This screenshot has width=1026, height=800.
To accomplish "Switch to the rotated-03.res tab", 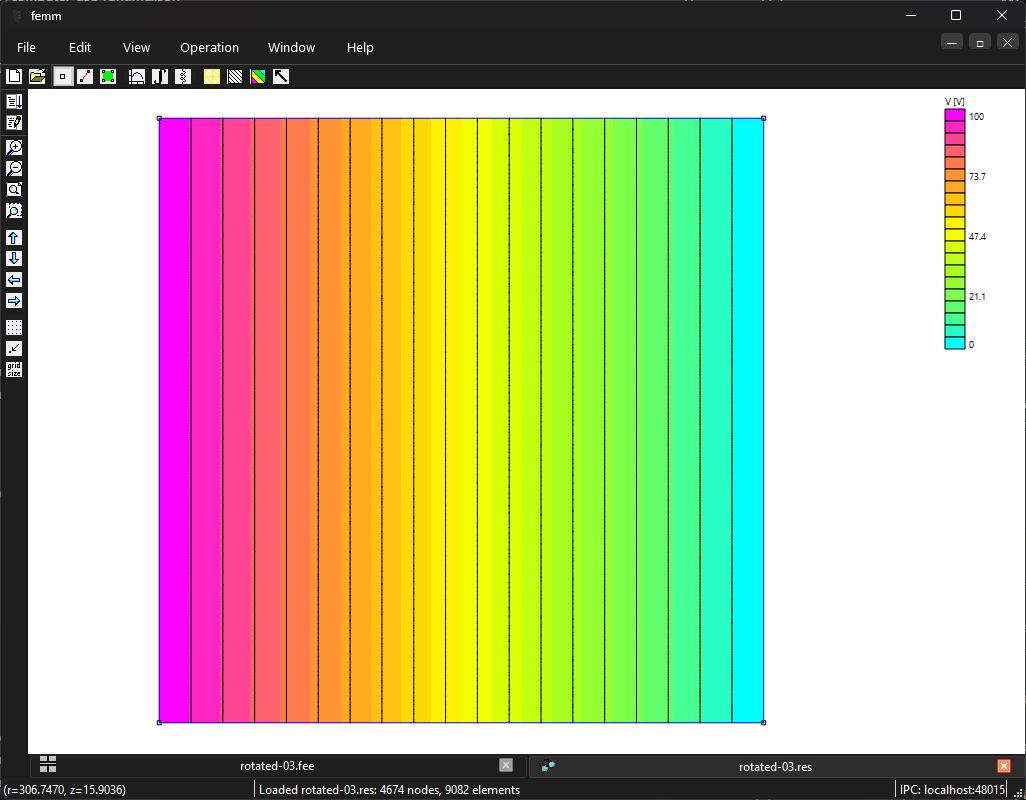I will 775,767.
